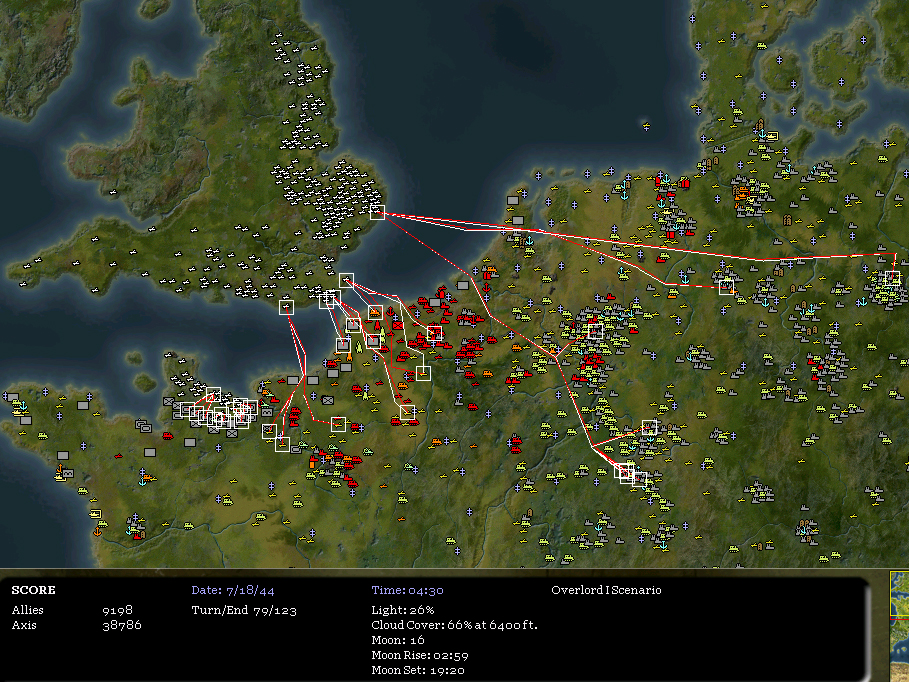
Task: Click the yellow-framed ship icon on the French Atlantic coast
Action: pyautogui.click(x=96, y=514)
